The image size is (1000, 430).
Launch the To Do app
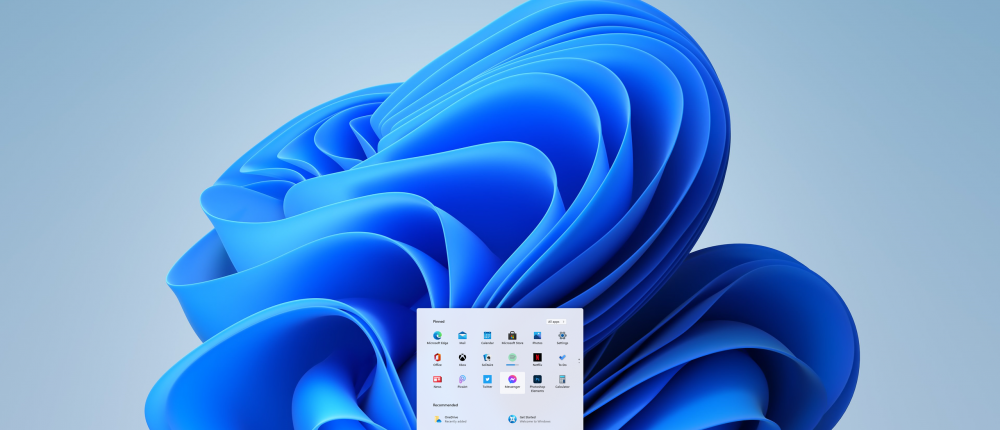coord(562,359)
